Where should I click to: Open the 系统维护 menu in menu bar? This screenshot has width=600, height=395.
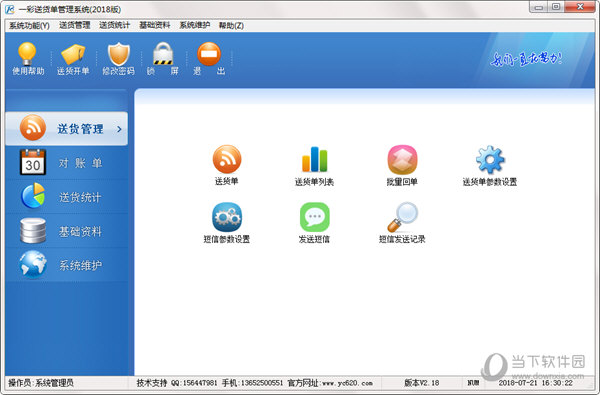pos(195,25)
